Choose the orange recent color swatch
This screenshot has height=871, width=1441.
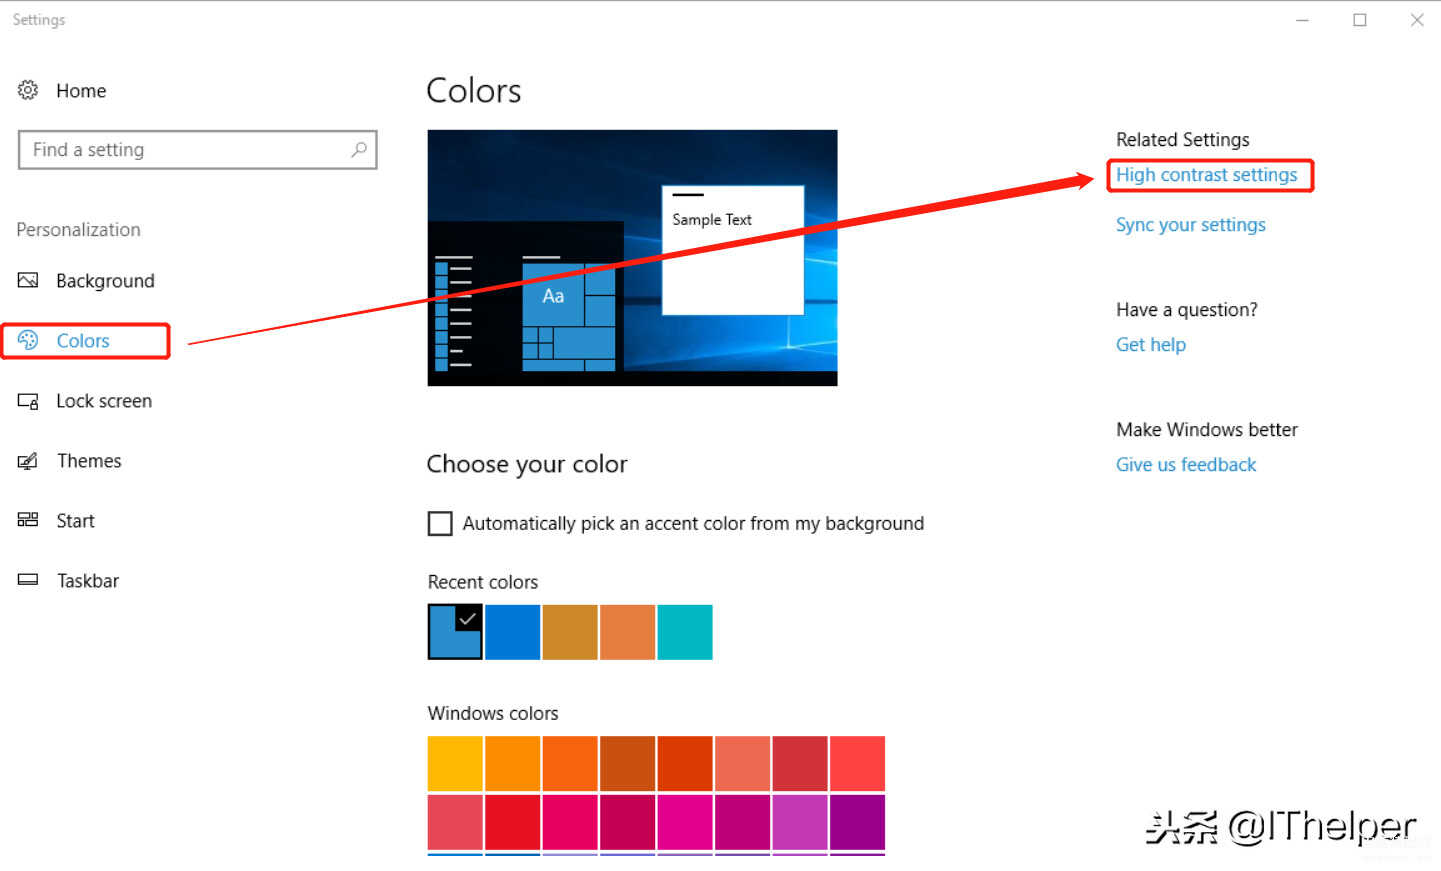coord(627,632)
